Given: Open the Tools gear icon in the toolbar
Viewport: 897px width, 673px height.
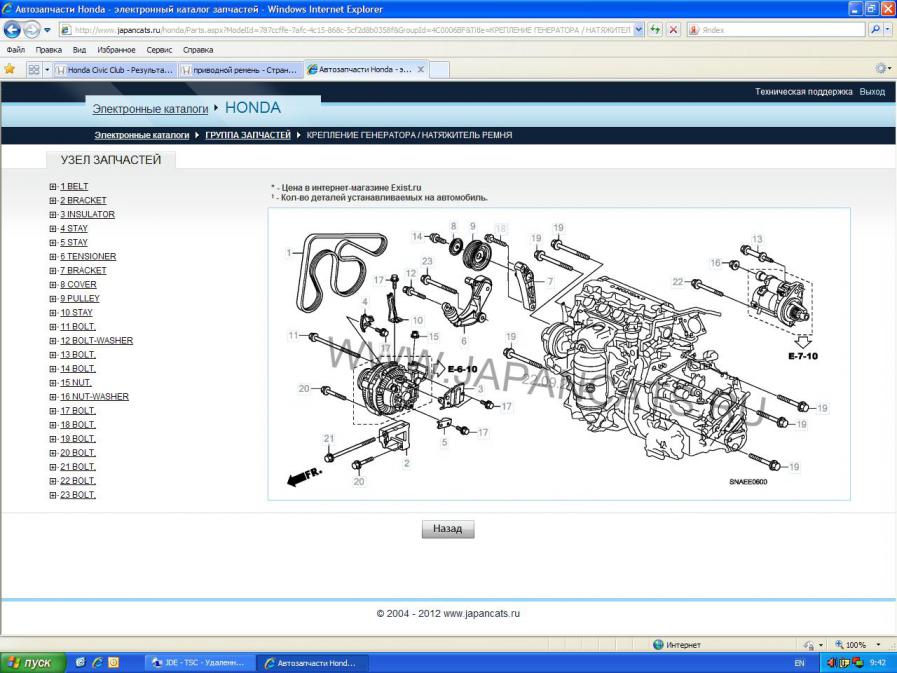Looking at the screenshot, I should coord(880,69).
